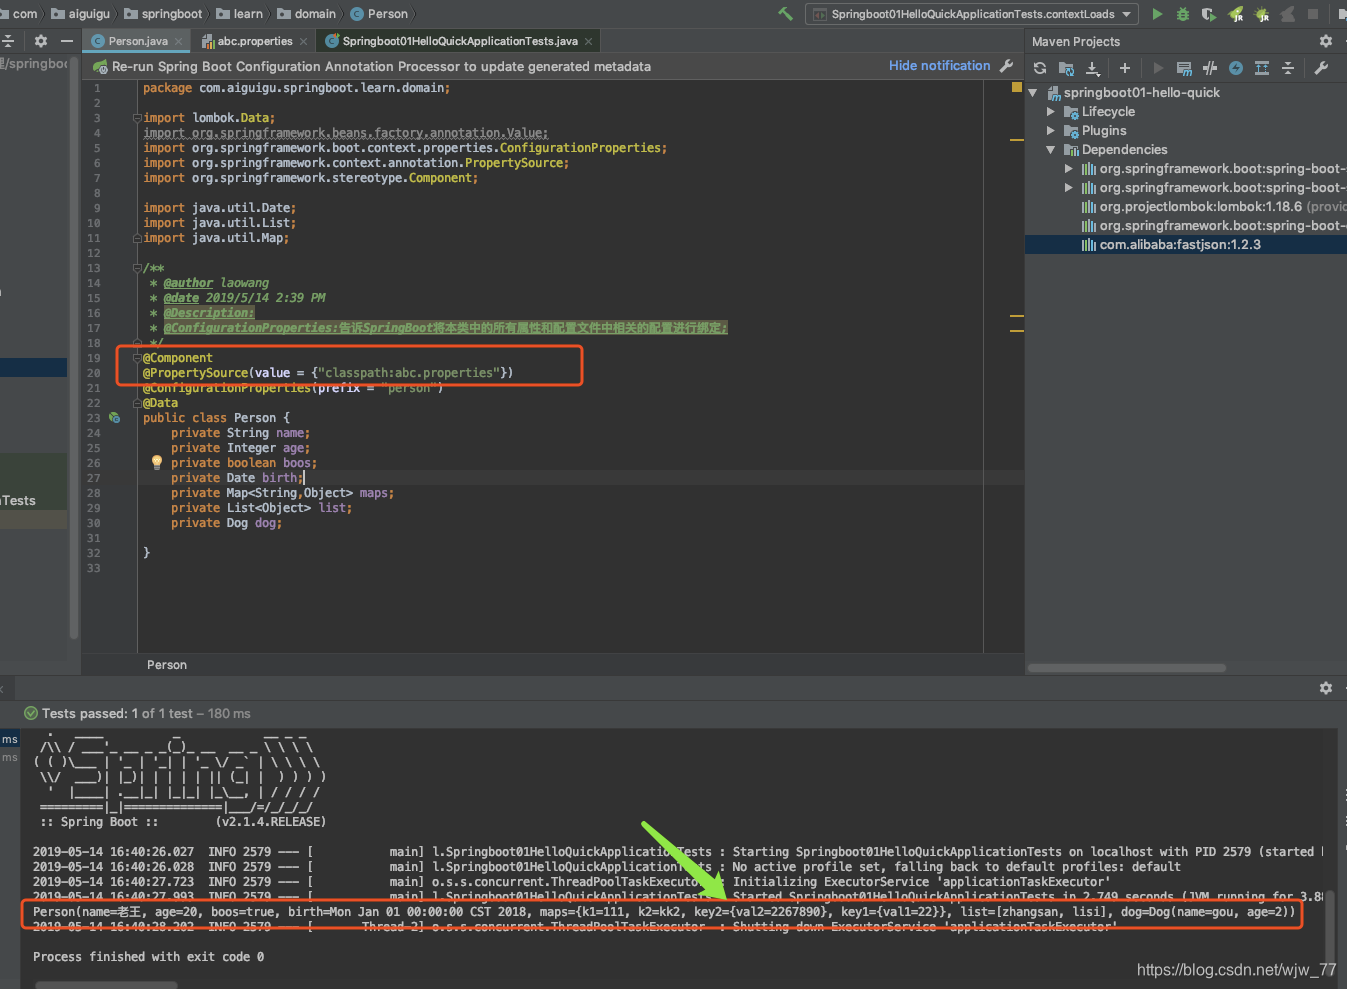The image size is (1347, 989).
Task: Select com.alibaba:fastjson:1.2.3 dependency
Action: pos(1180,245)
